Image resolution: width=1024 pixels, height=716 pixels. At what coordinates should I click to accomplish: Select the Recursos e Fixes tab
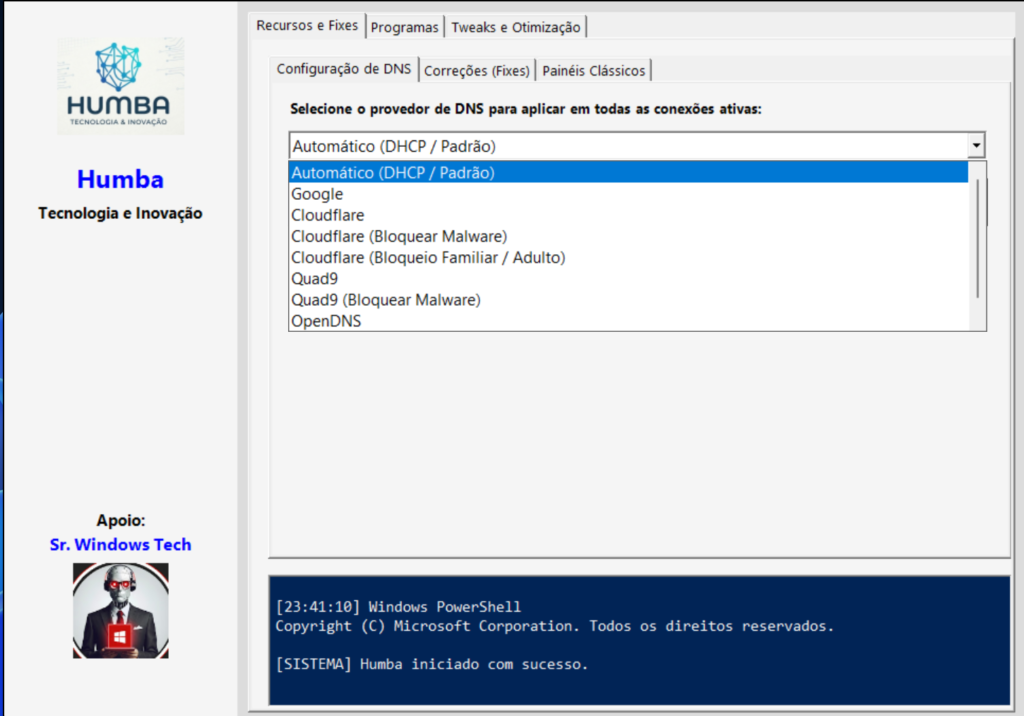click(x=307, y=26)
